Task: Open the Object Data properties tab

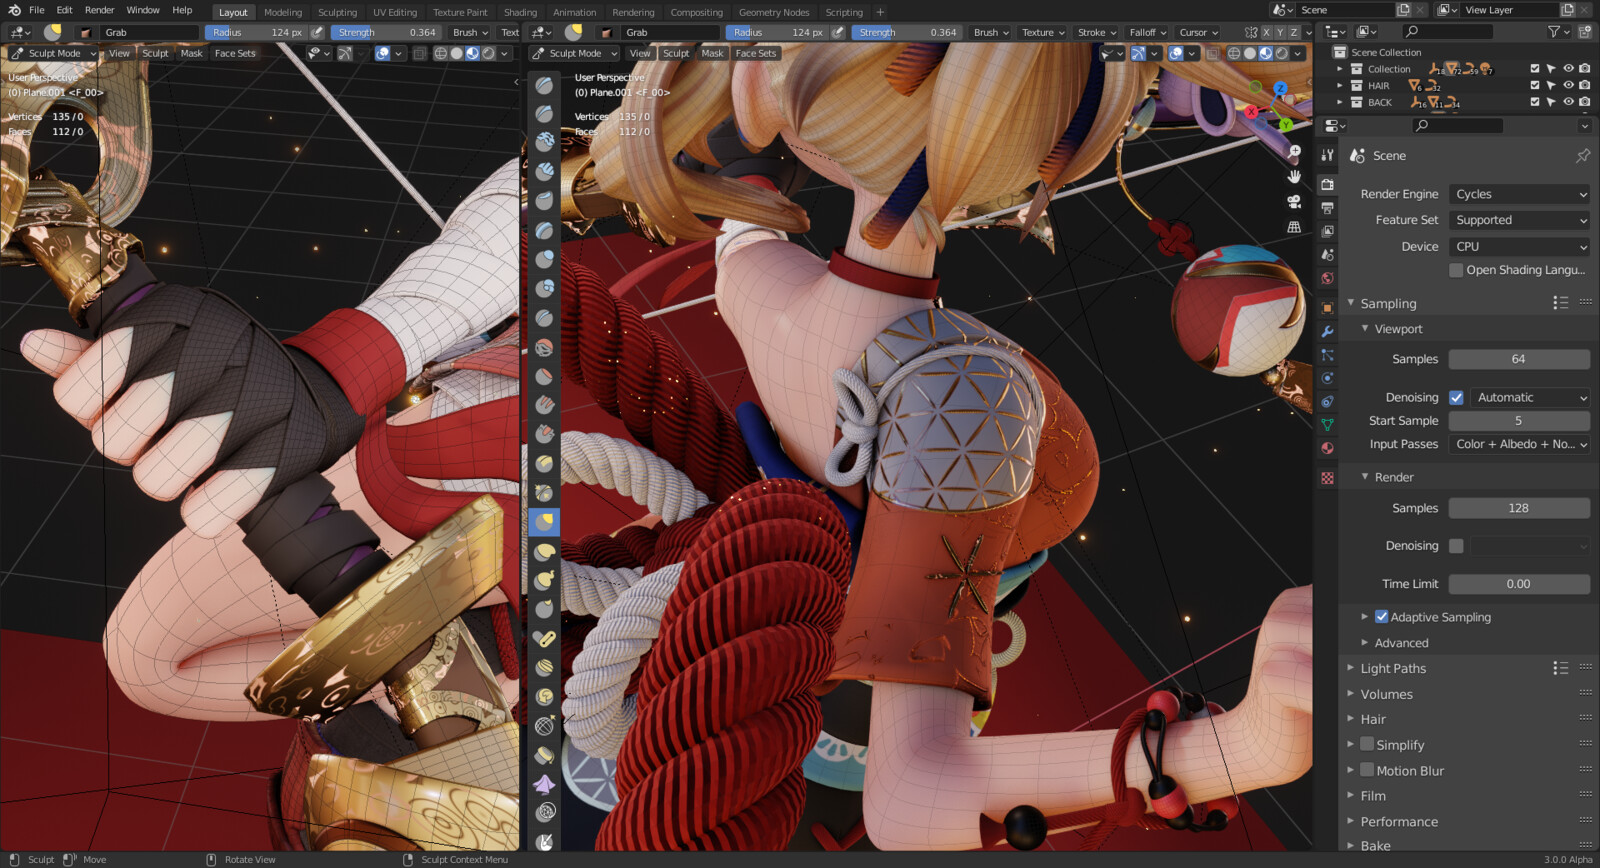Action: pyautogui.click(x=1327, y=425)
